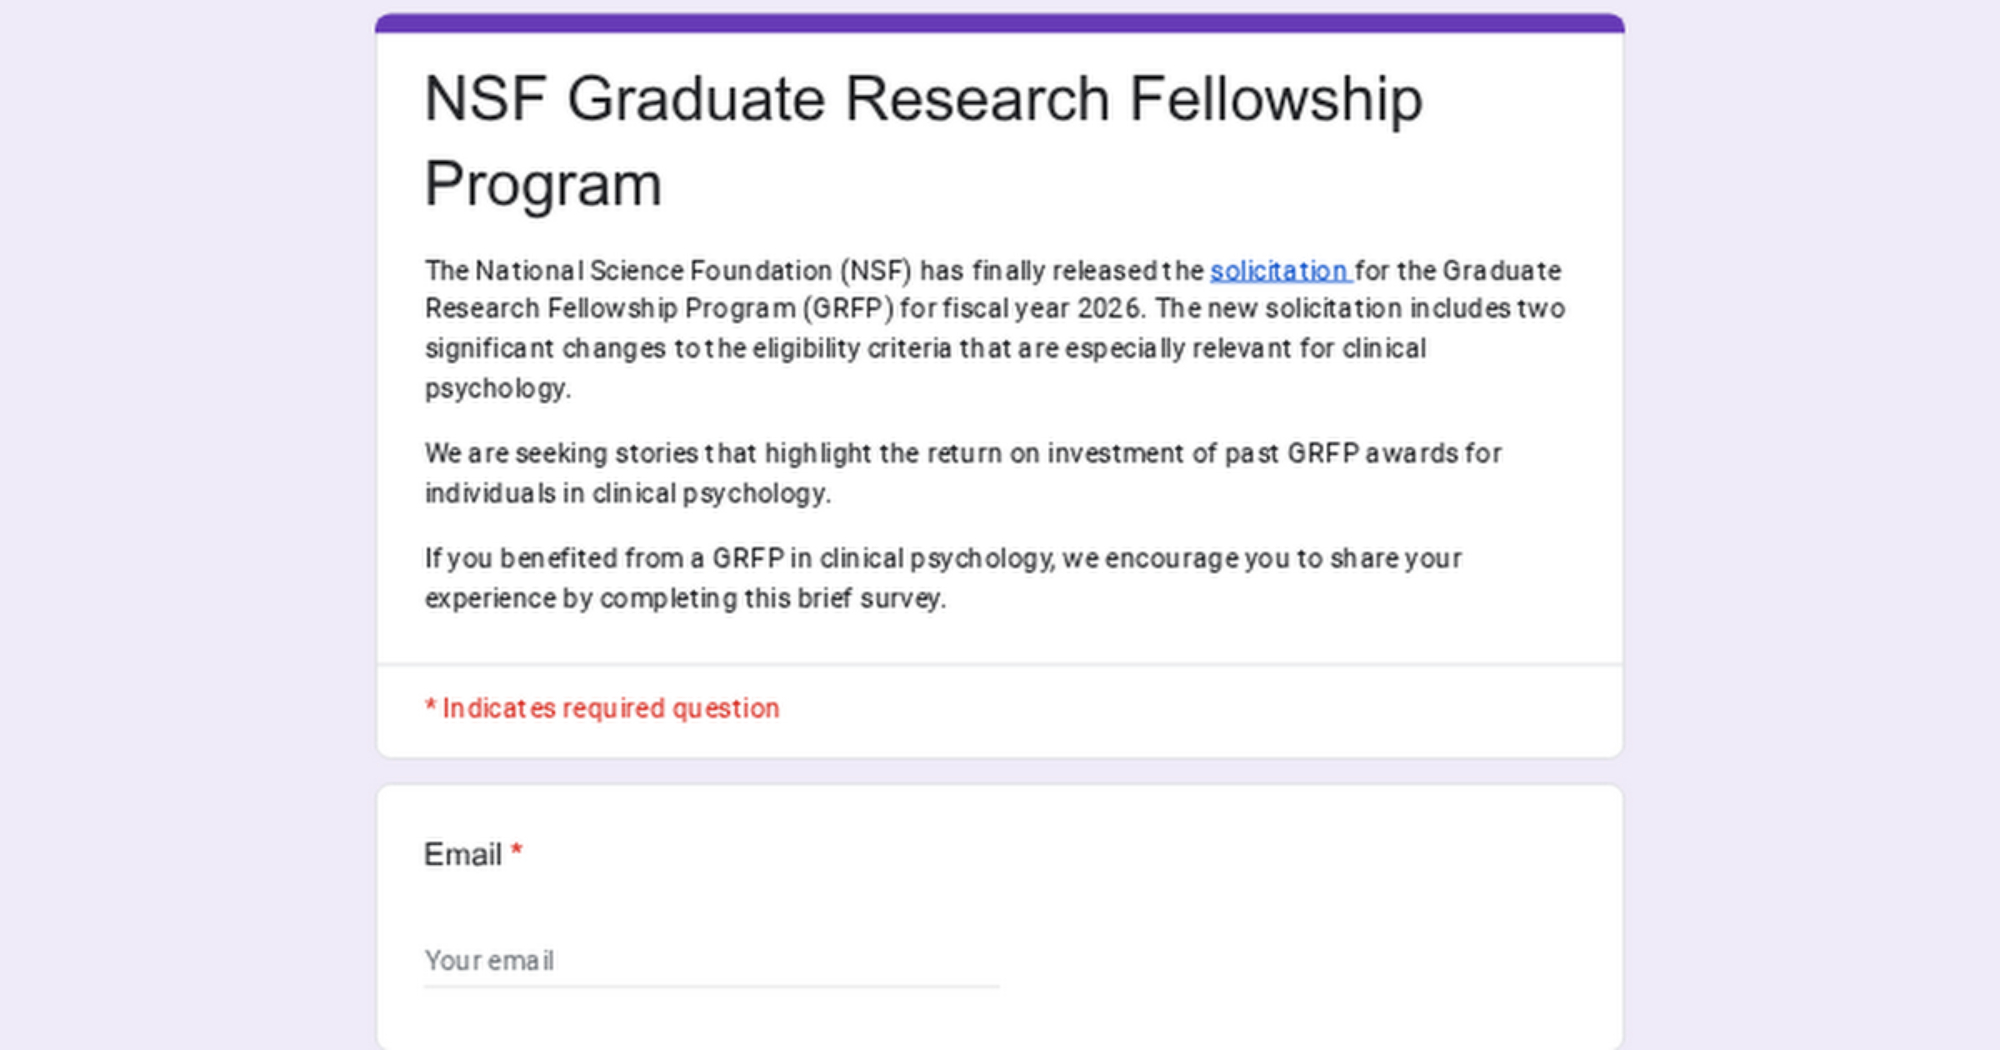Click the form title NSF Graduate Research Fellowship
The width and height of the screenshot is (2000, 1050).
coord(922,100)
